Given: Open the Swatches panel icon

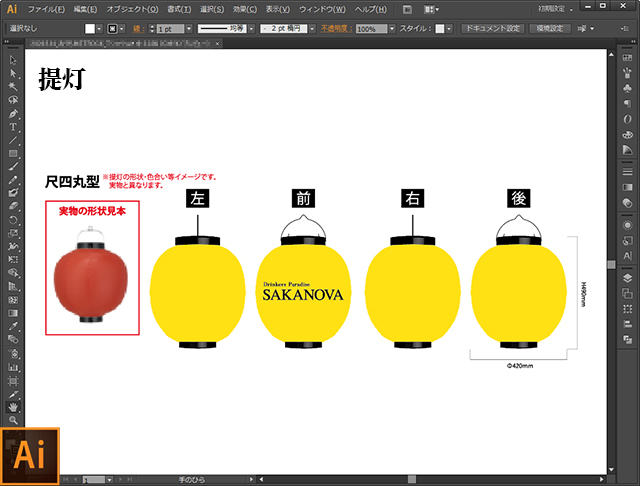Looking at the screenshot, I should click(627, 58).
